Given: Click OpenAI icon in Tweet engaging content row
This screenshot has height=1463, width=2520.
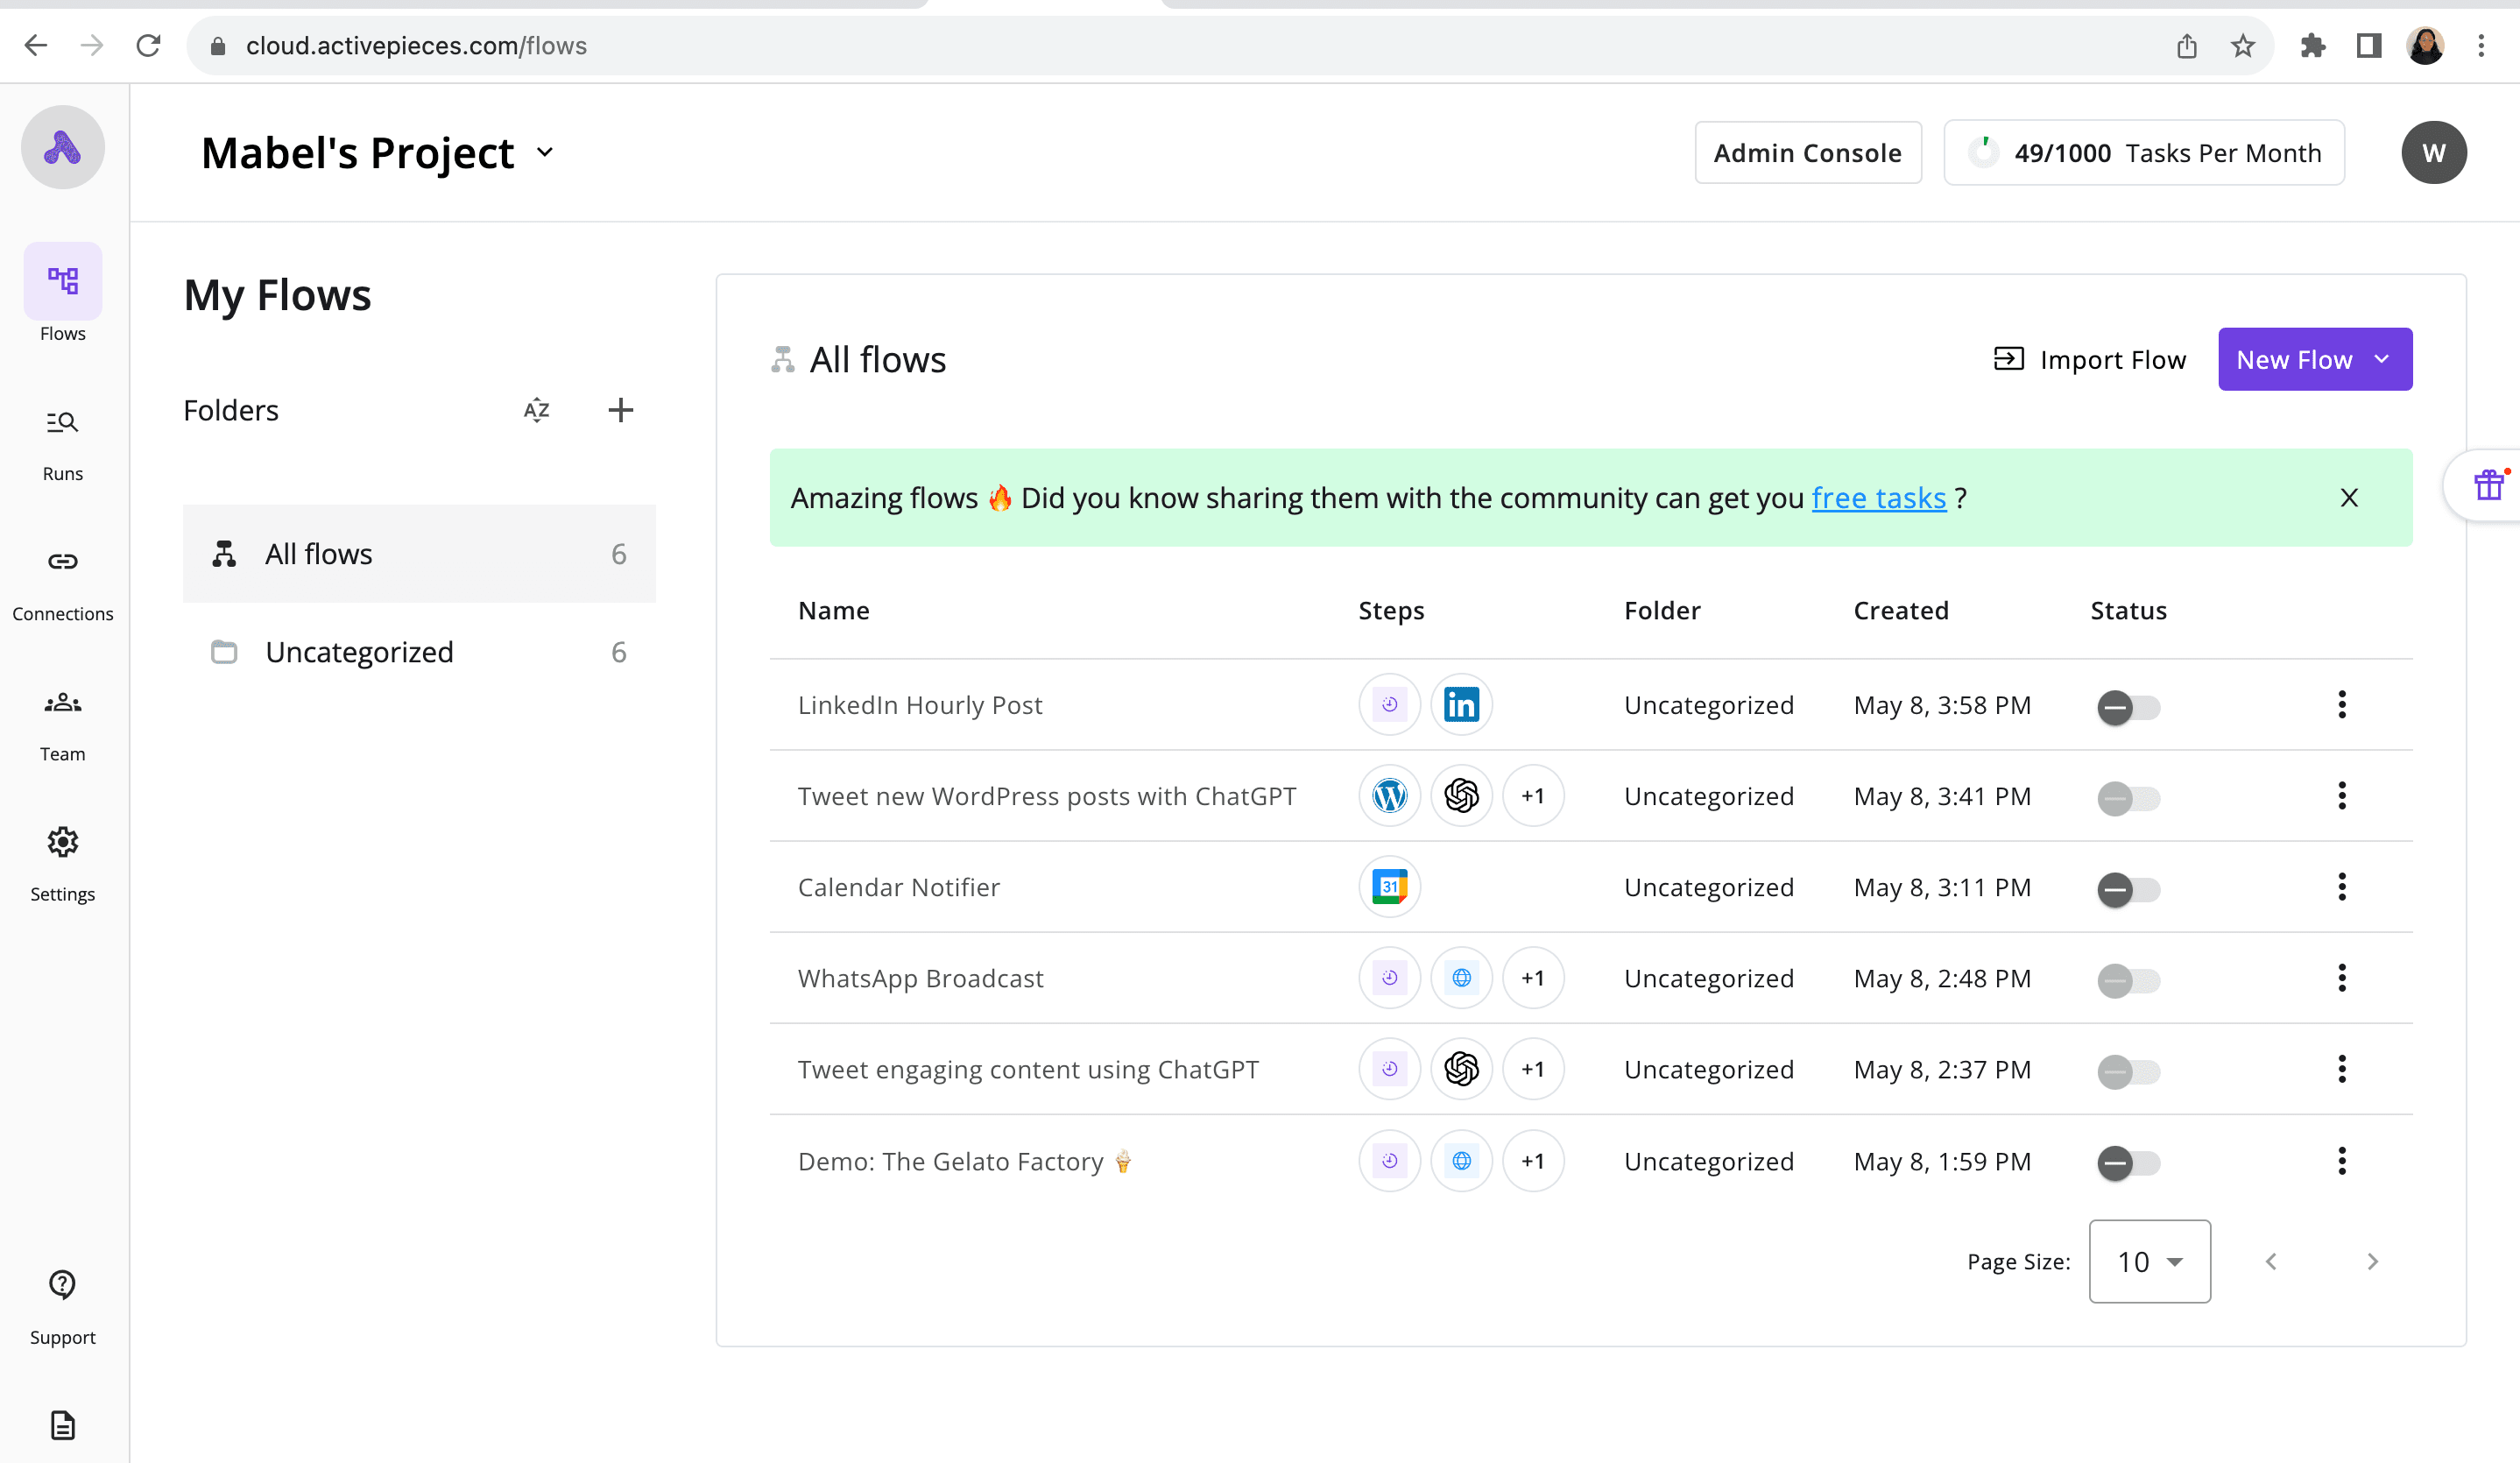Looking at the screenshot, I should pyautogui.click(x=1461, y=1069).
